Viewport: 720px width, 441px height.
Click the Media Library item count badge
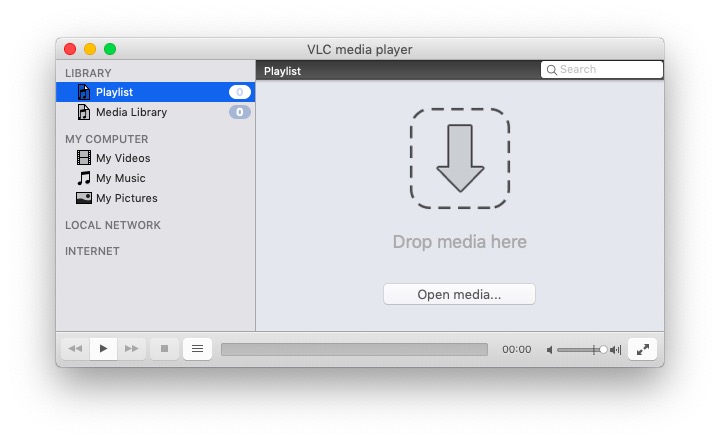pos(240,112)
